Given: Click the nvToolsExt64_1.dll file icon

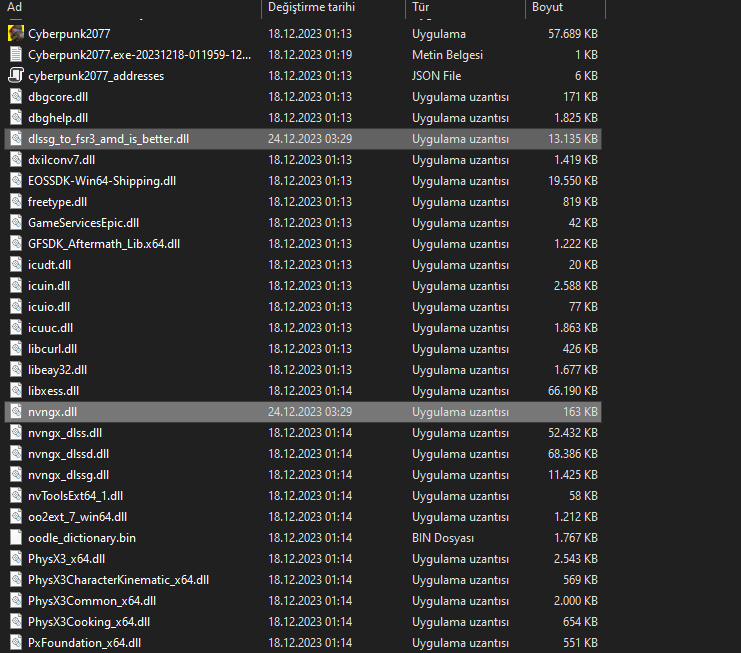Looking at the screenshot, I should point(16,496).
